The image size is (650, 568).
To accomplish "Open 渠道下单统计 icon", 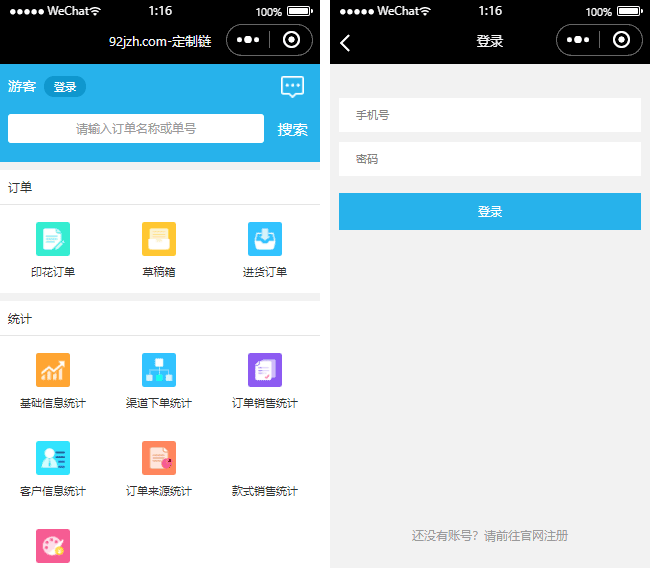I will click(159, 370).
